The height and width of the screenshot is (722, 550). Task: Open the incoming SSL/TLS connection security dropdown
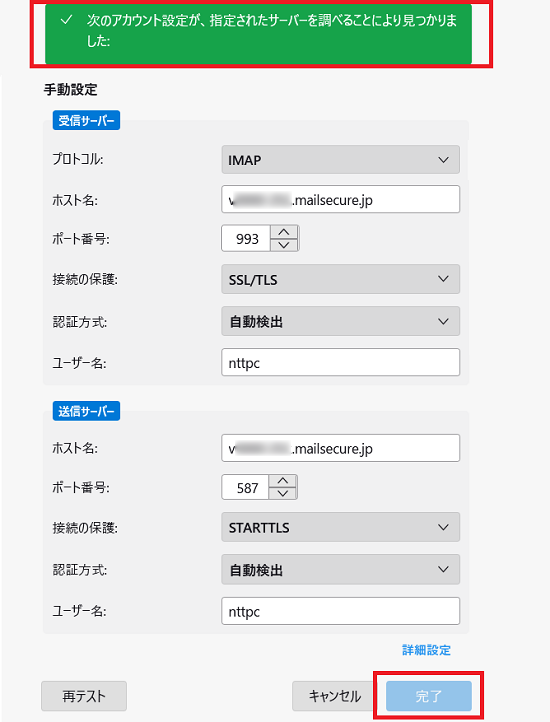click(340, 279)
